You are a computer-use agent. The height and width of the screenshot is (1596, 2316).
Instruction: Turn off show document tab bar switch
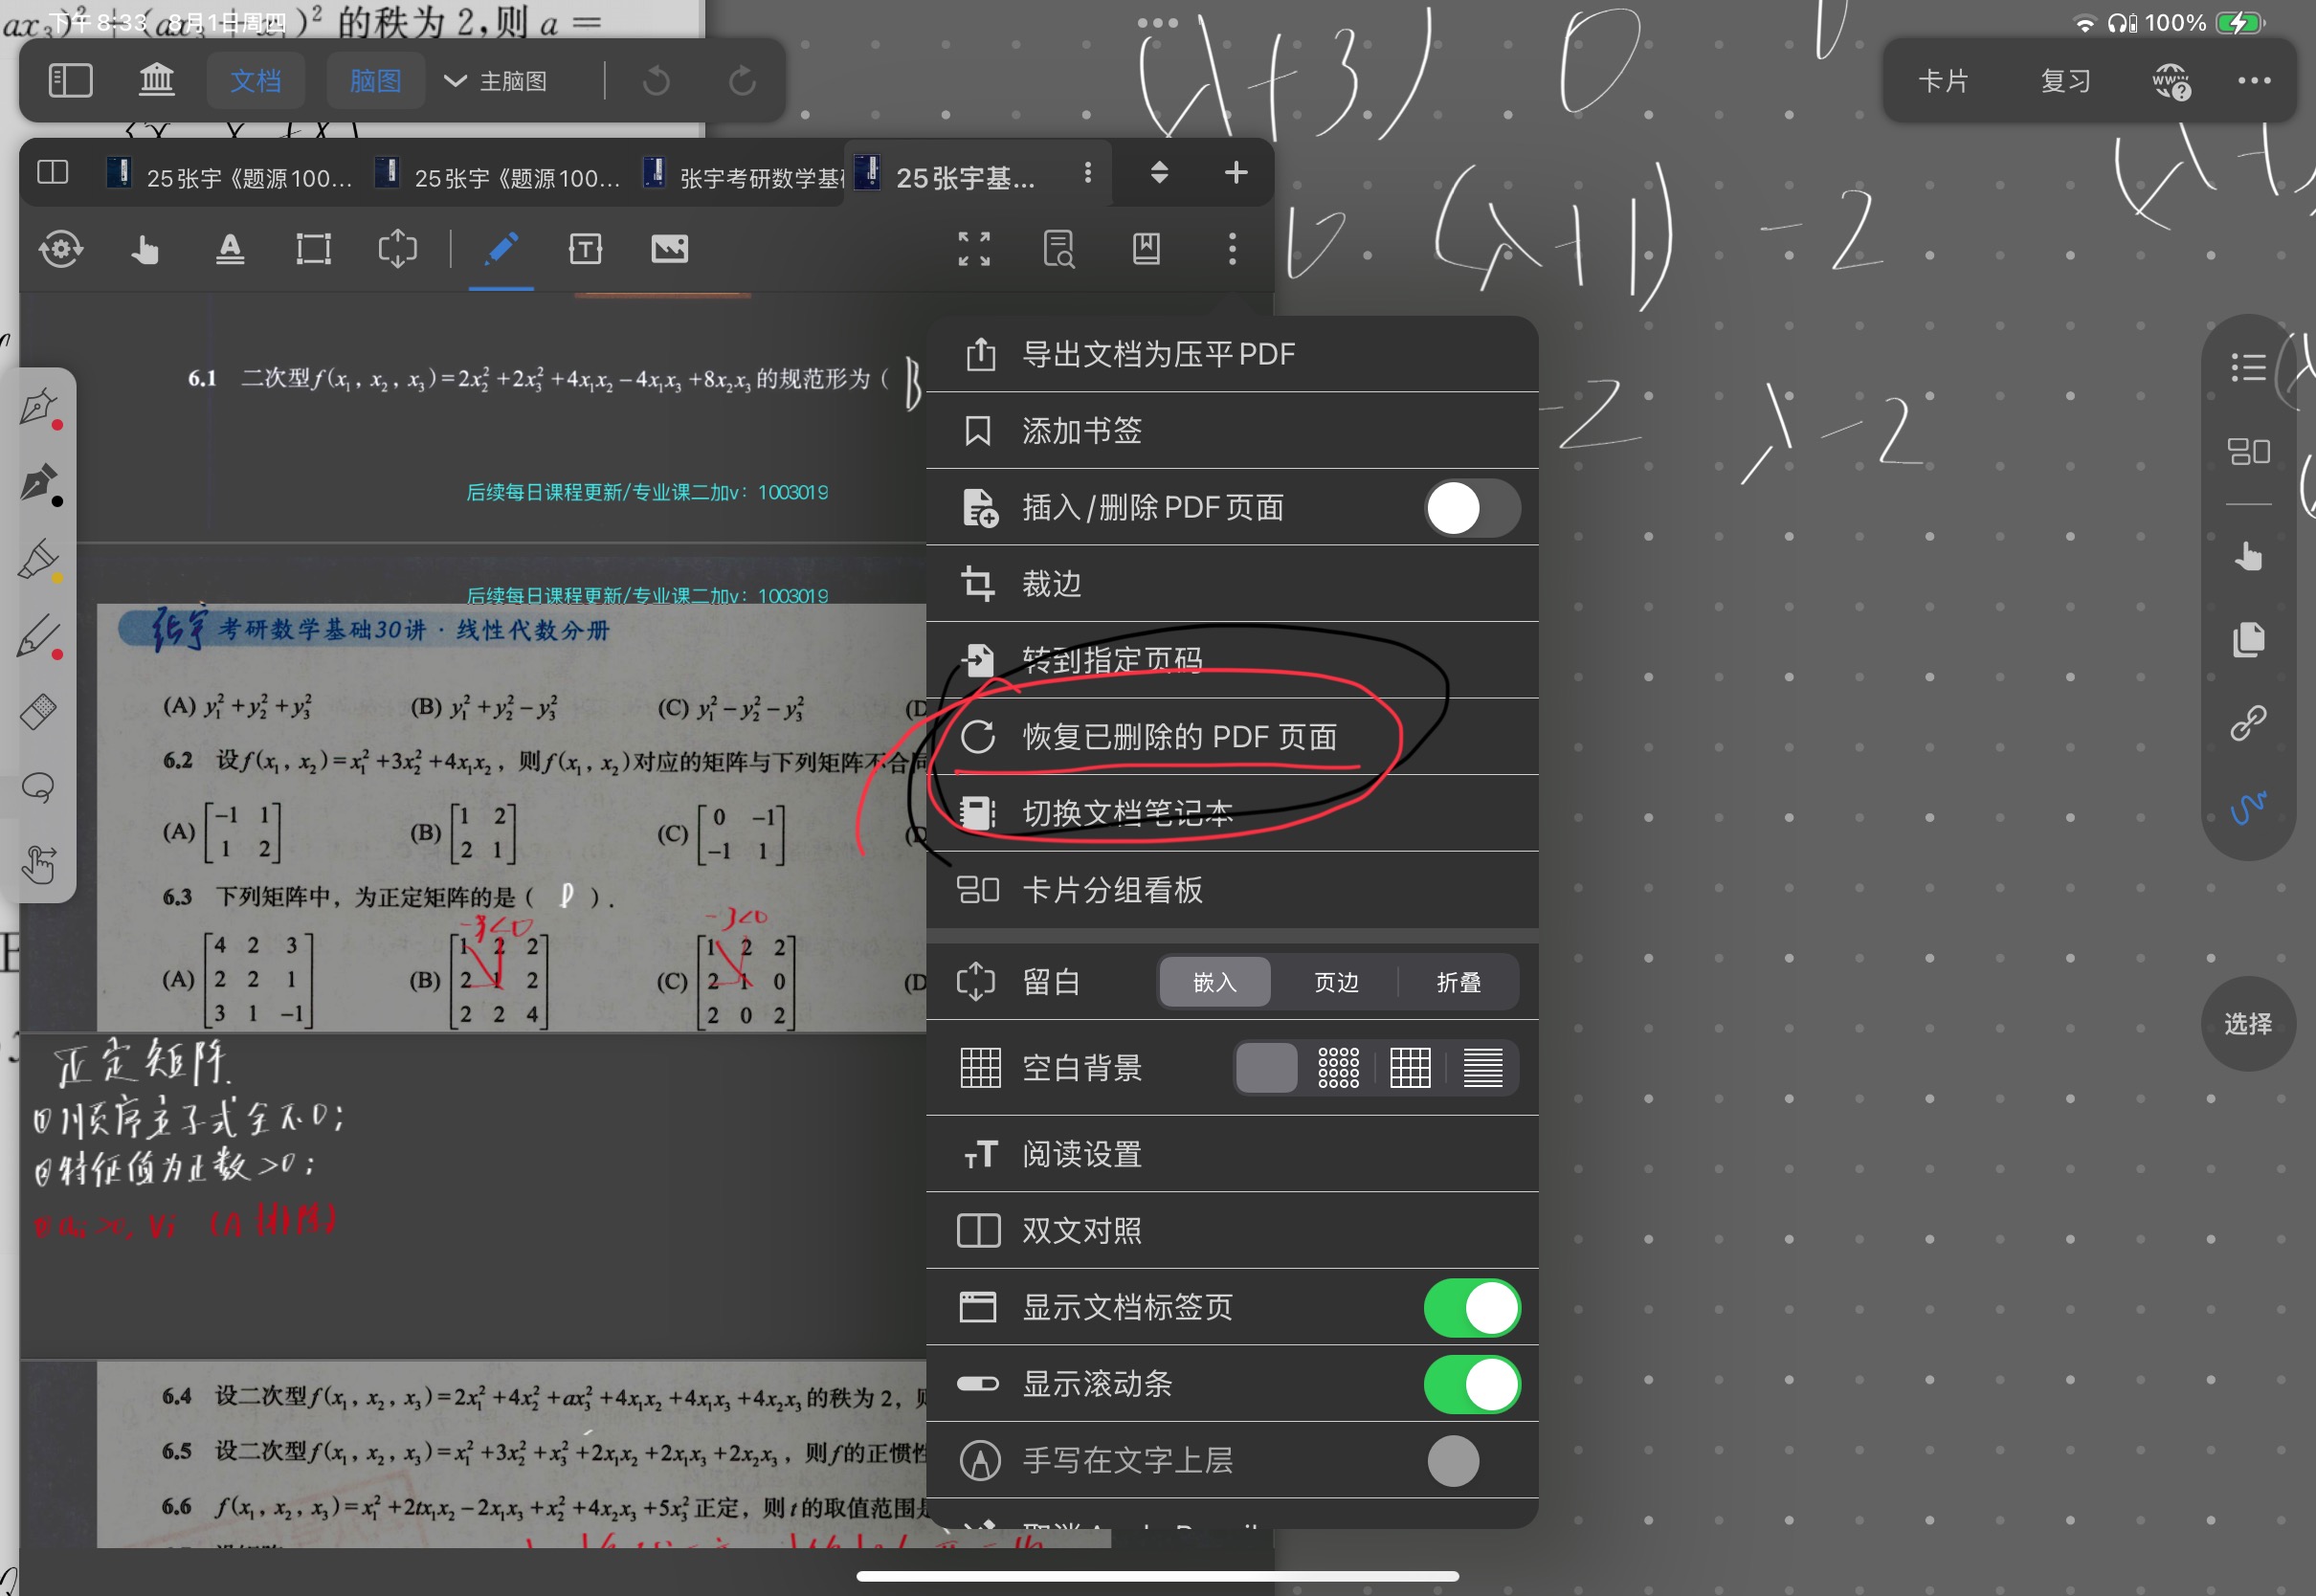(x=1471, y=1308)
